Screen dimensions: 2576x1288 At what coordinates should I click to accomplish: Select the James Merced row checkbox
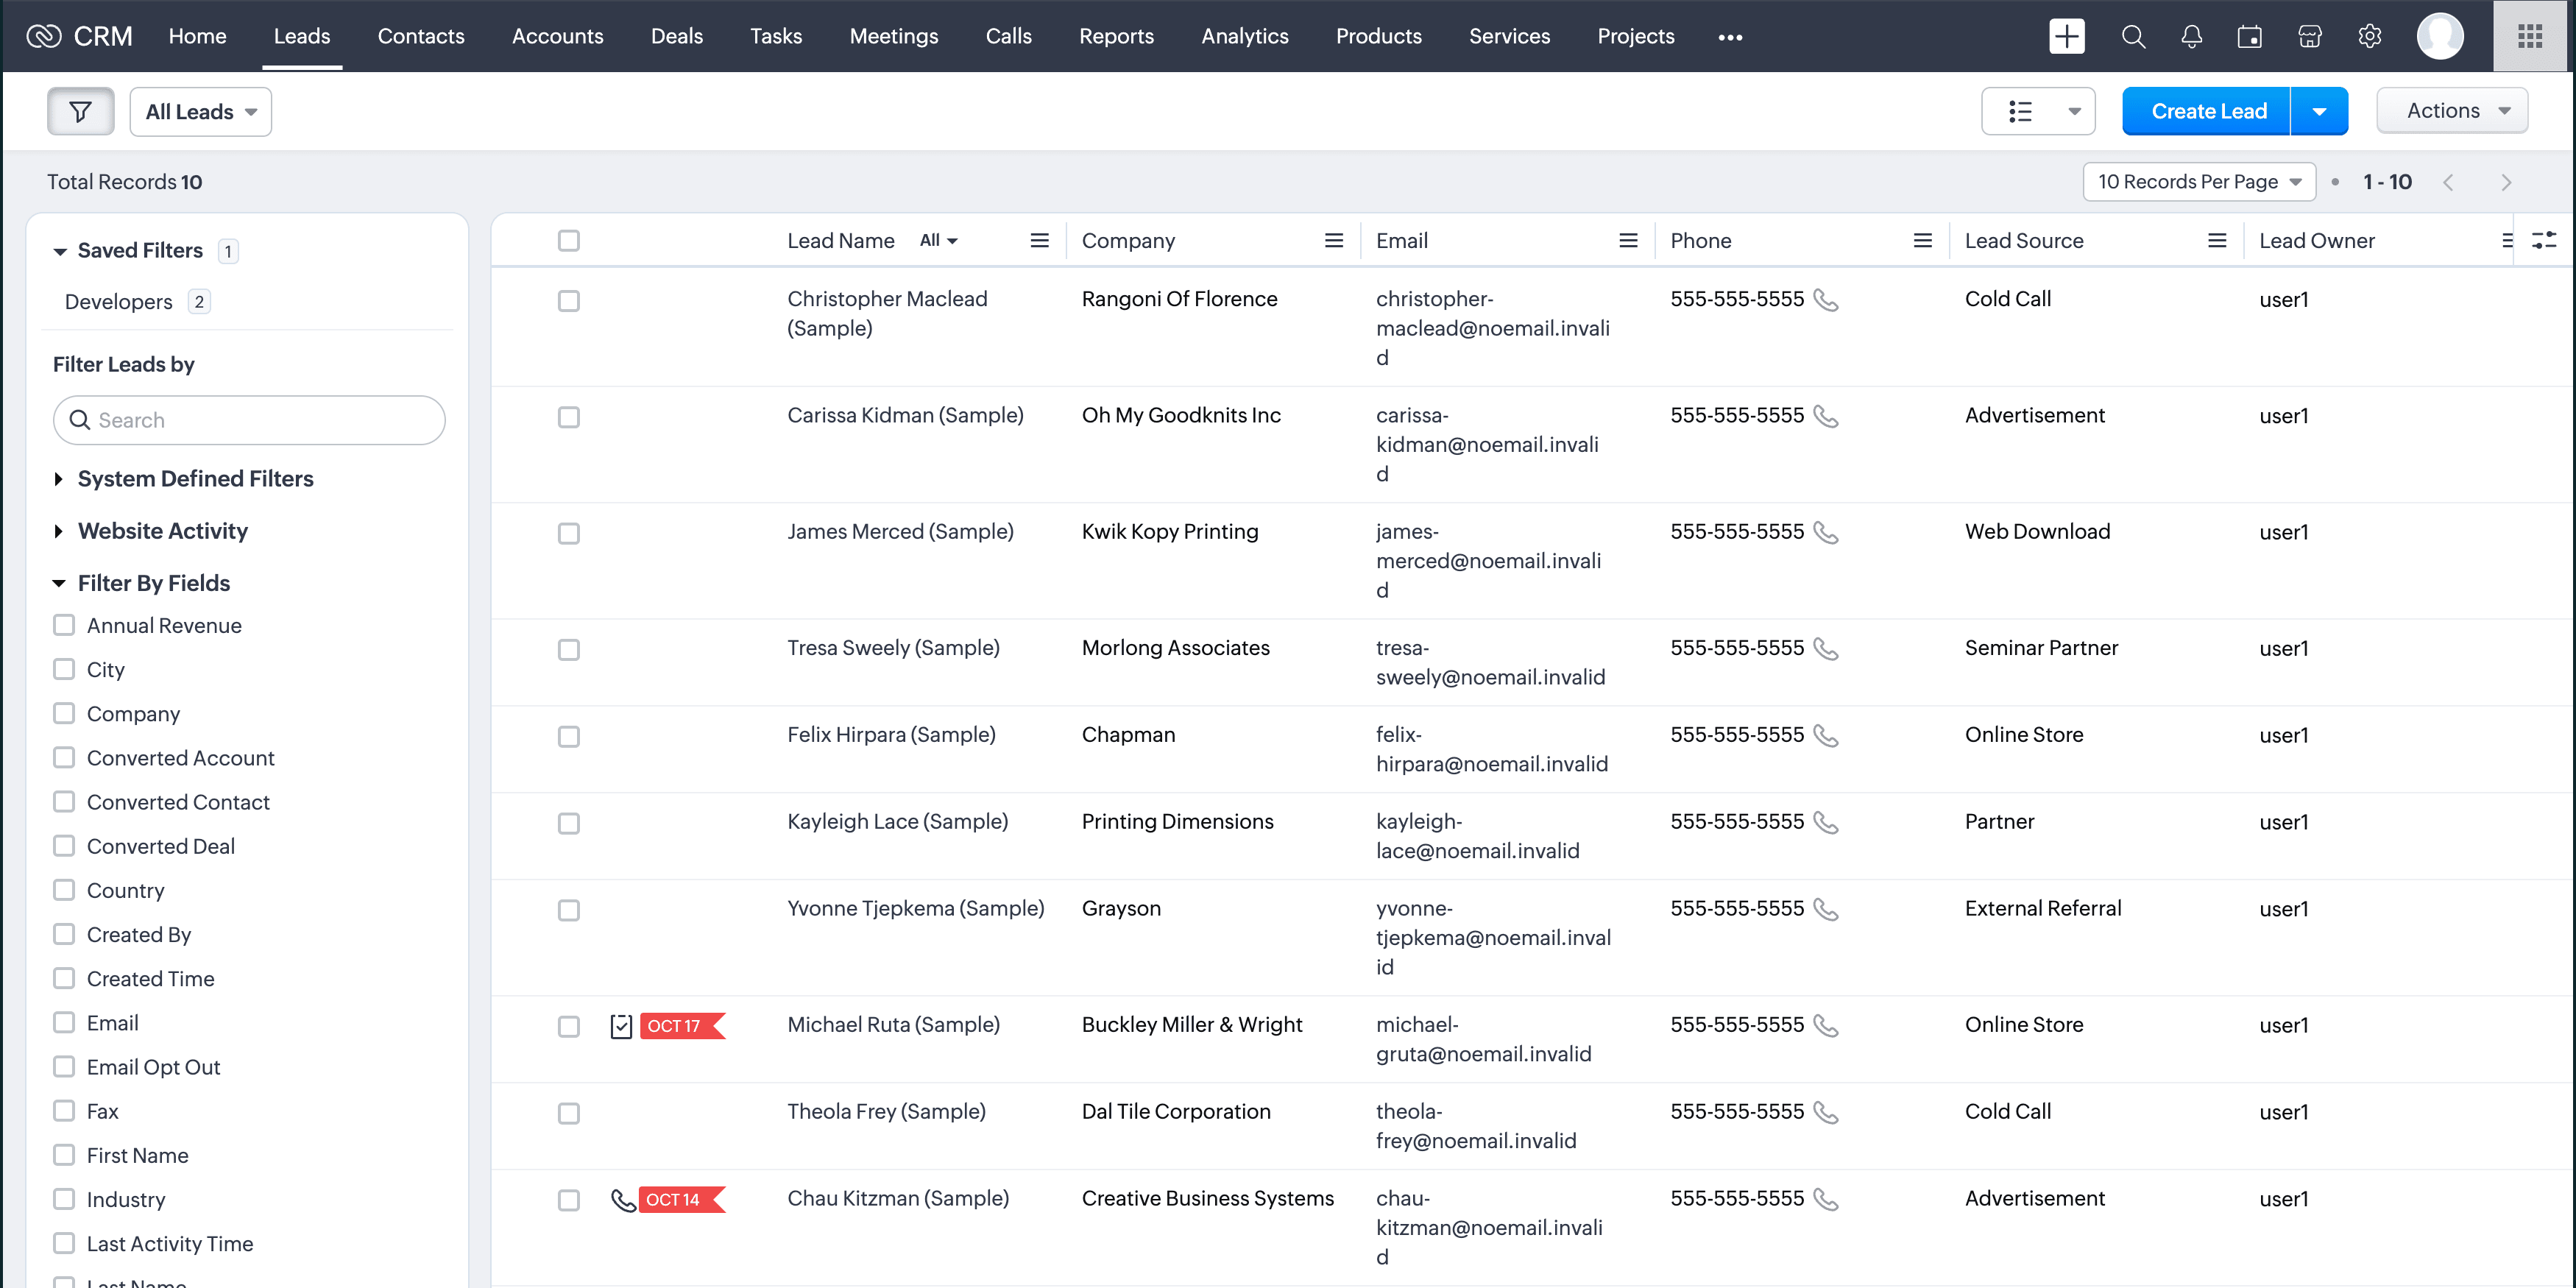pyautogui.click(x=568, y=533)
